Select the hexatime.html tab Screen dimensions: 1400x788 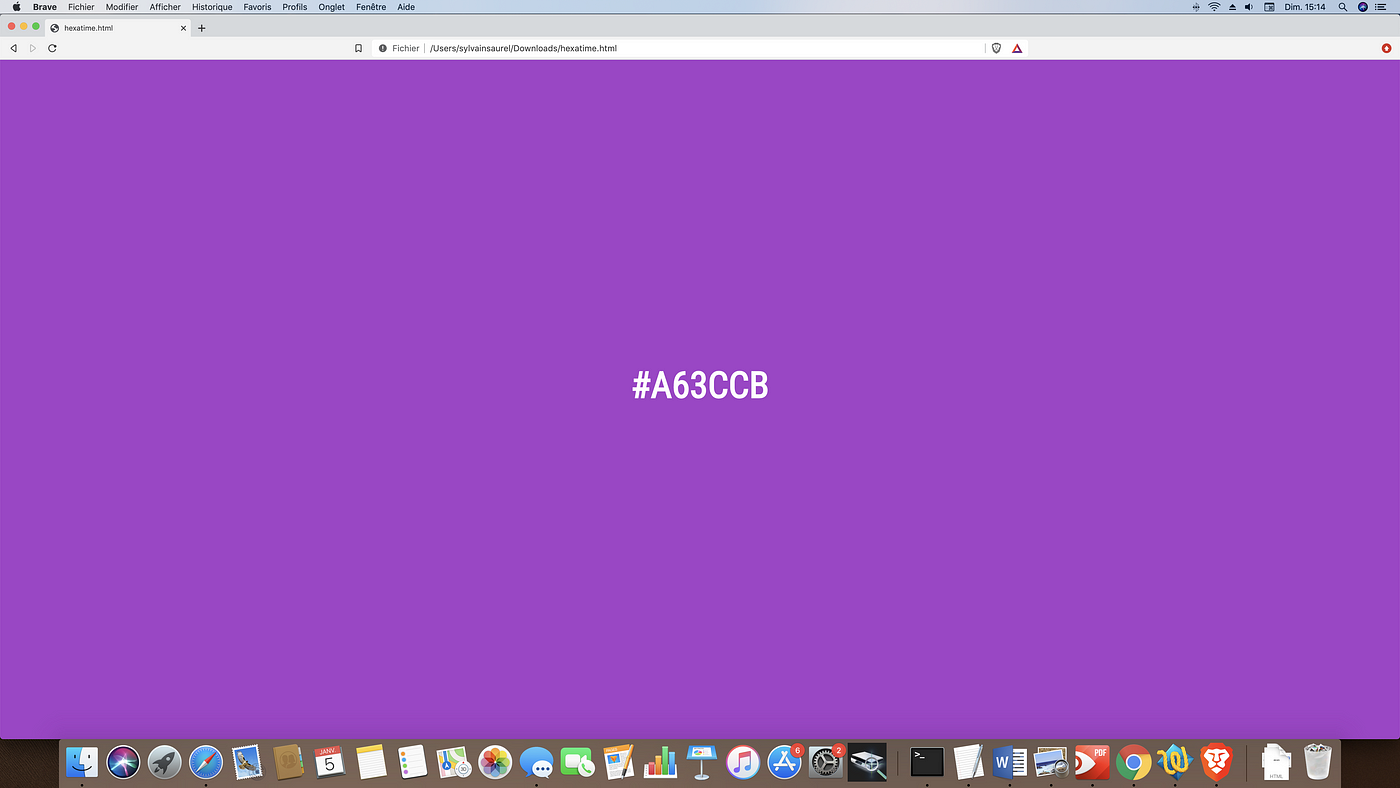118,28
